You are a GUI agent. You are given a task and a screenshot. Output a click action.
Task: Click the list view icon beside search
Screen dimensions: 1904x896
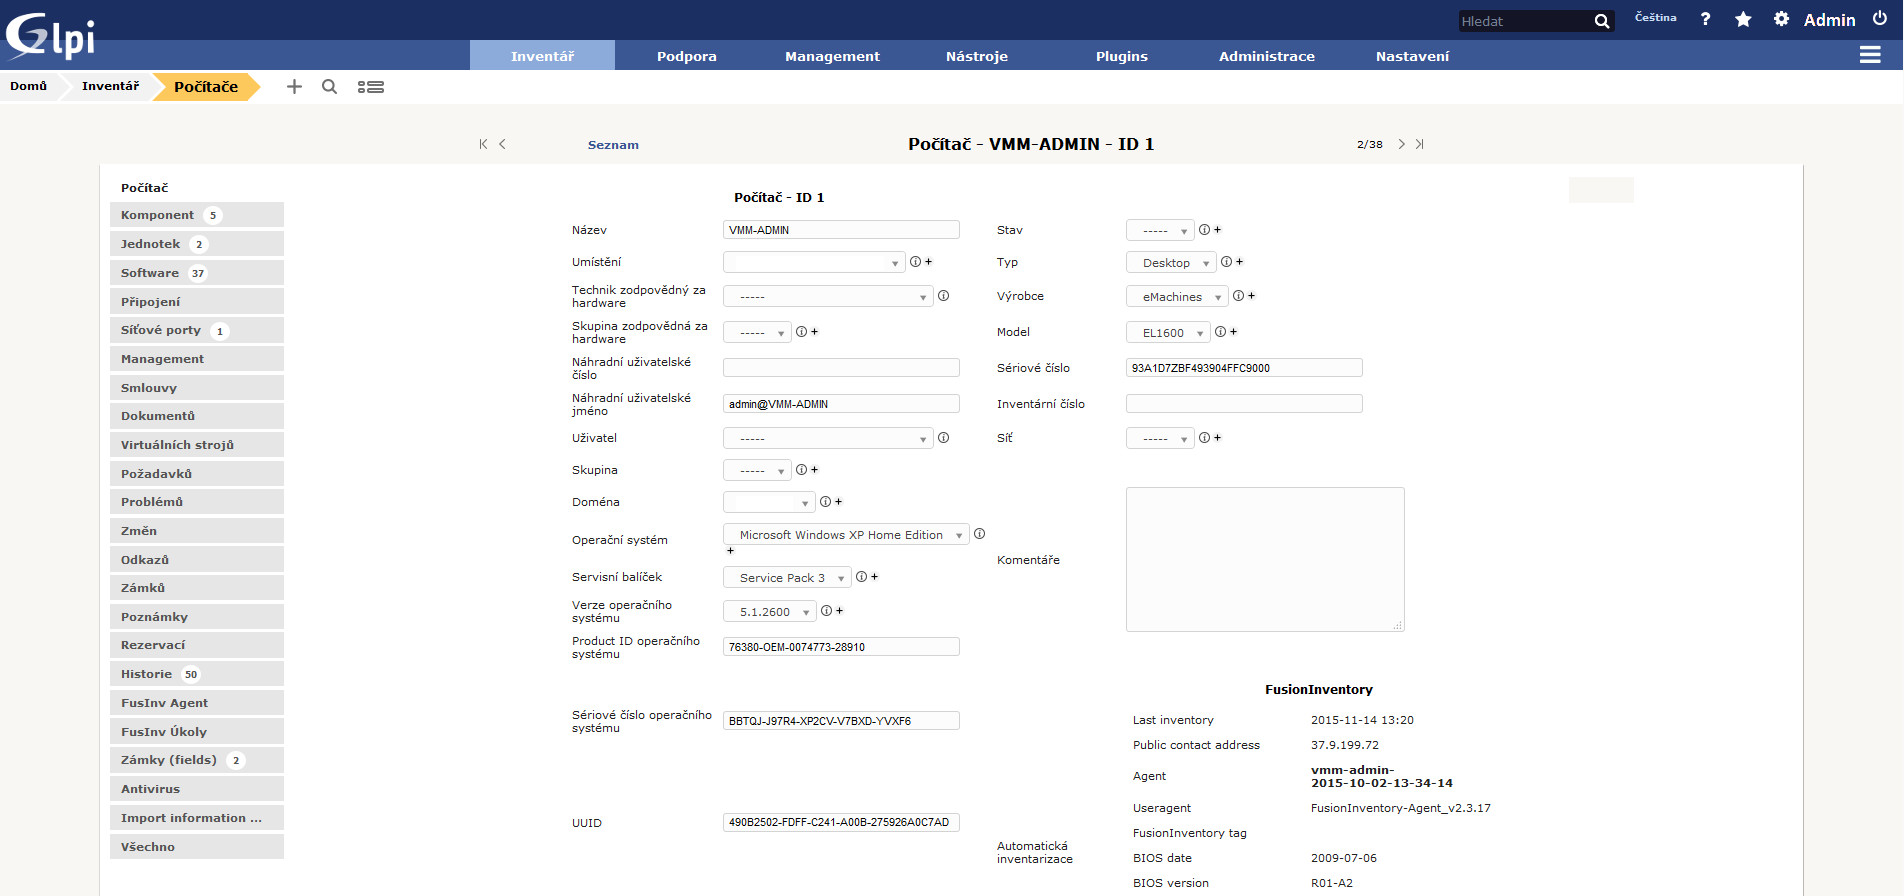point(371,87)
